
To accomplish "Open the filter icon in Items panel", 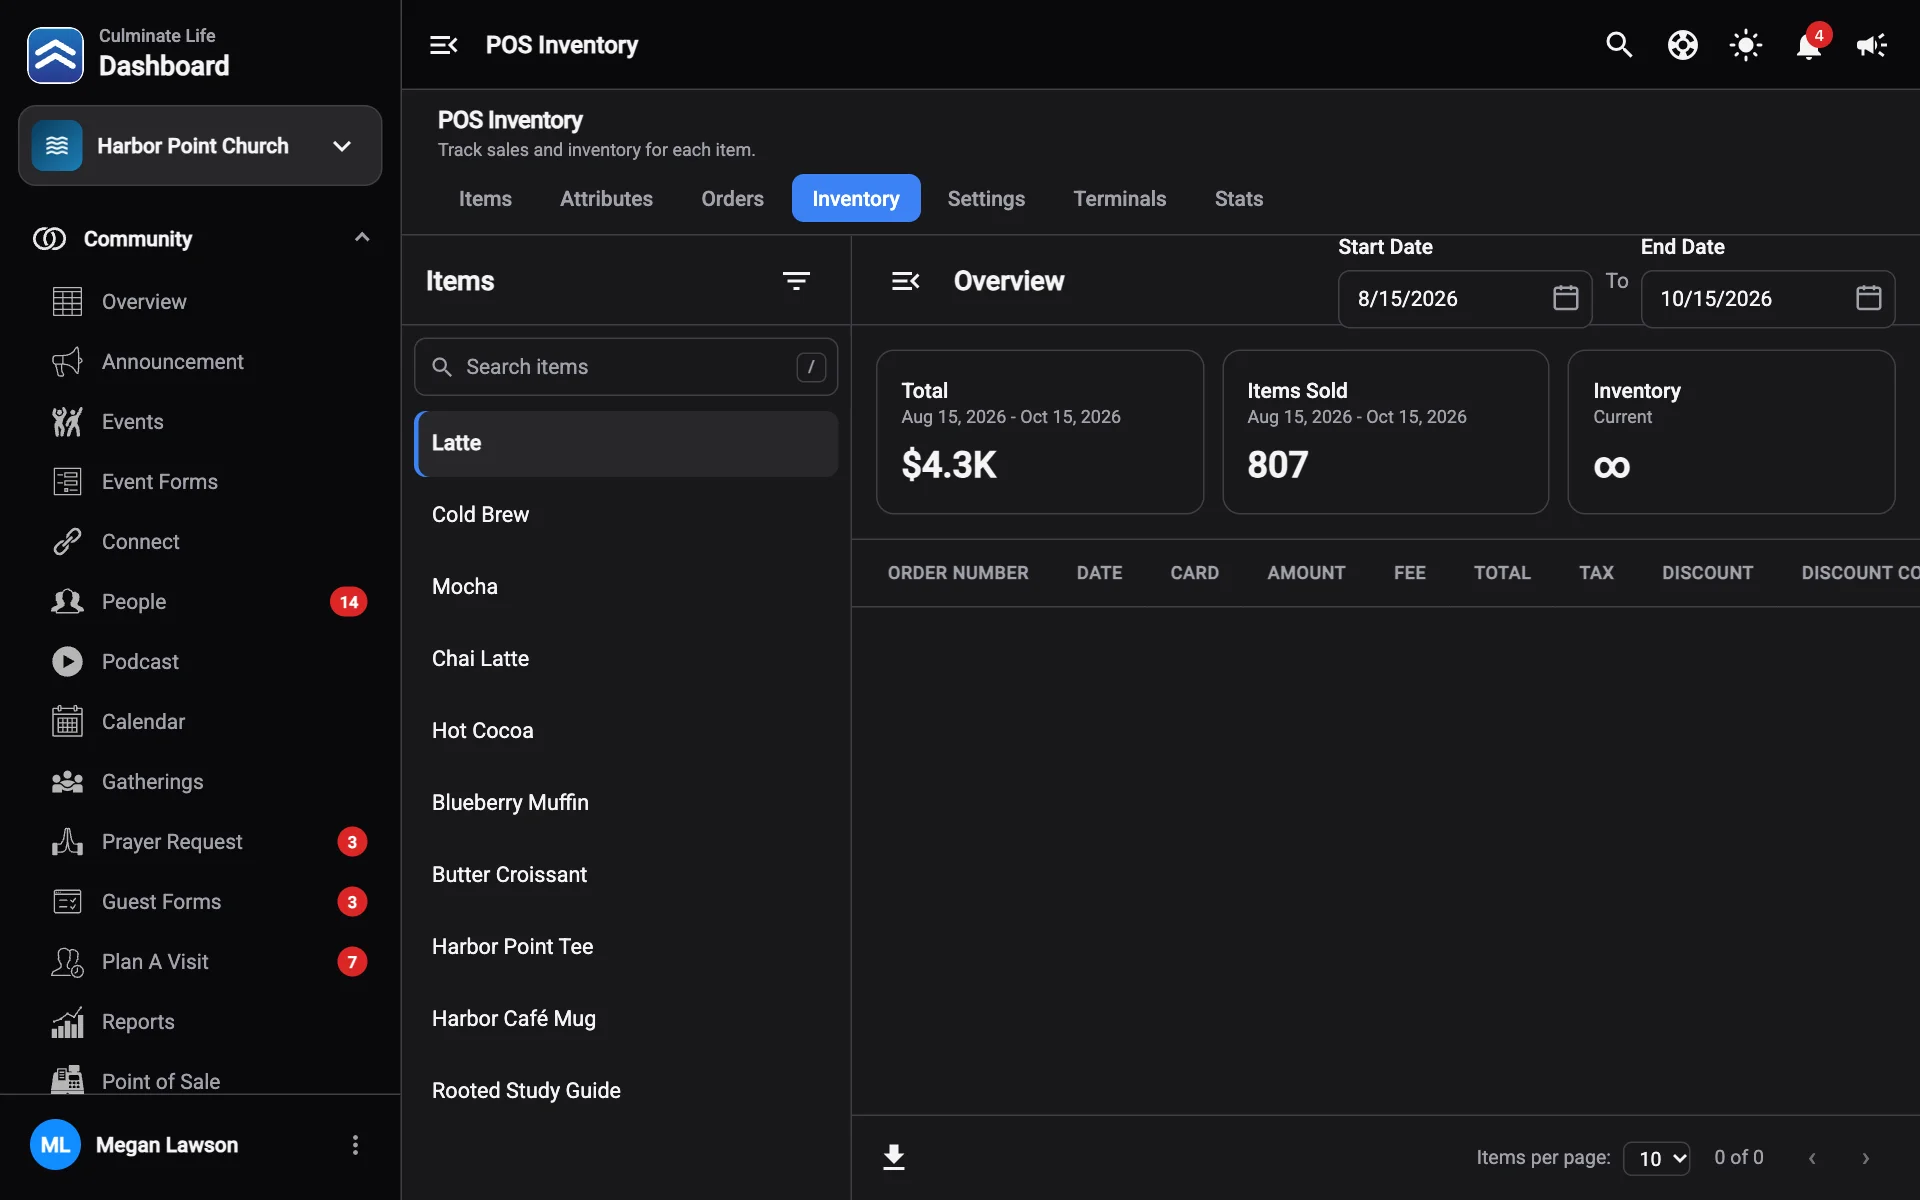I will (796, 281).
